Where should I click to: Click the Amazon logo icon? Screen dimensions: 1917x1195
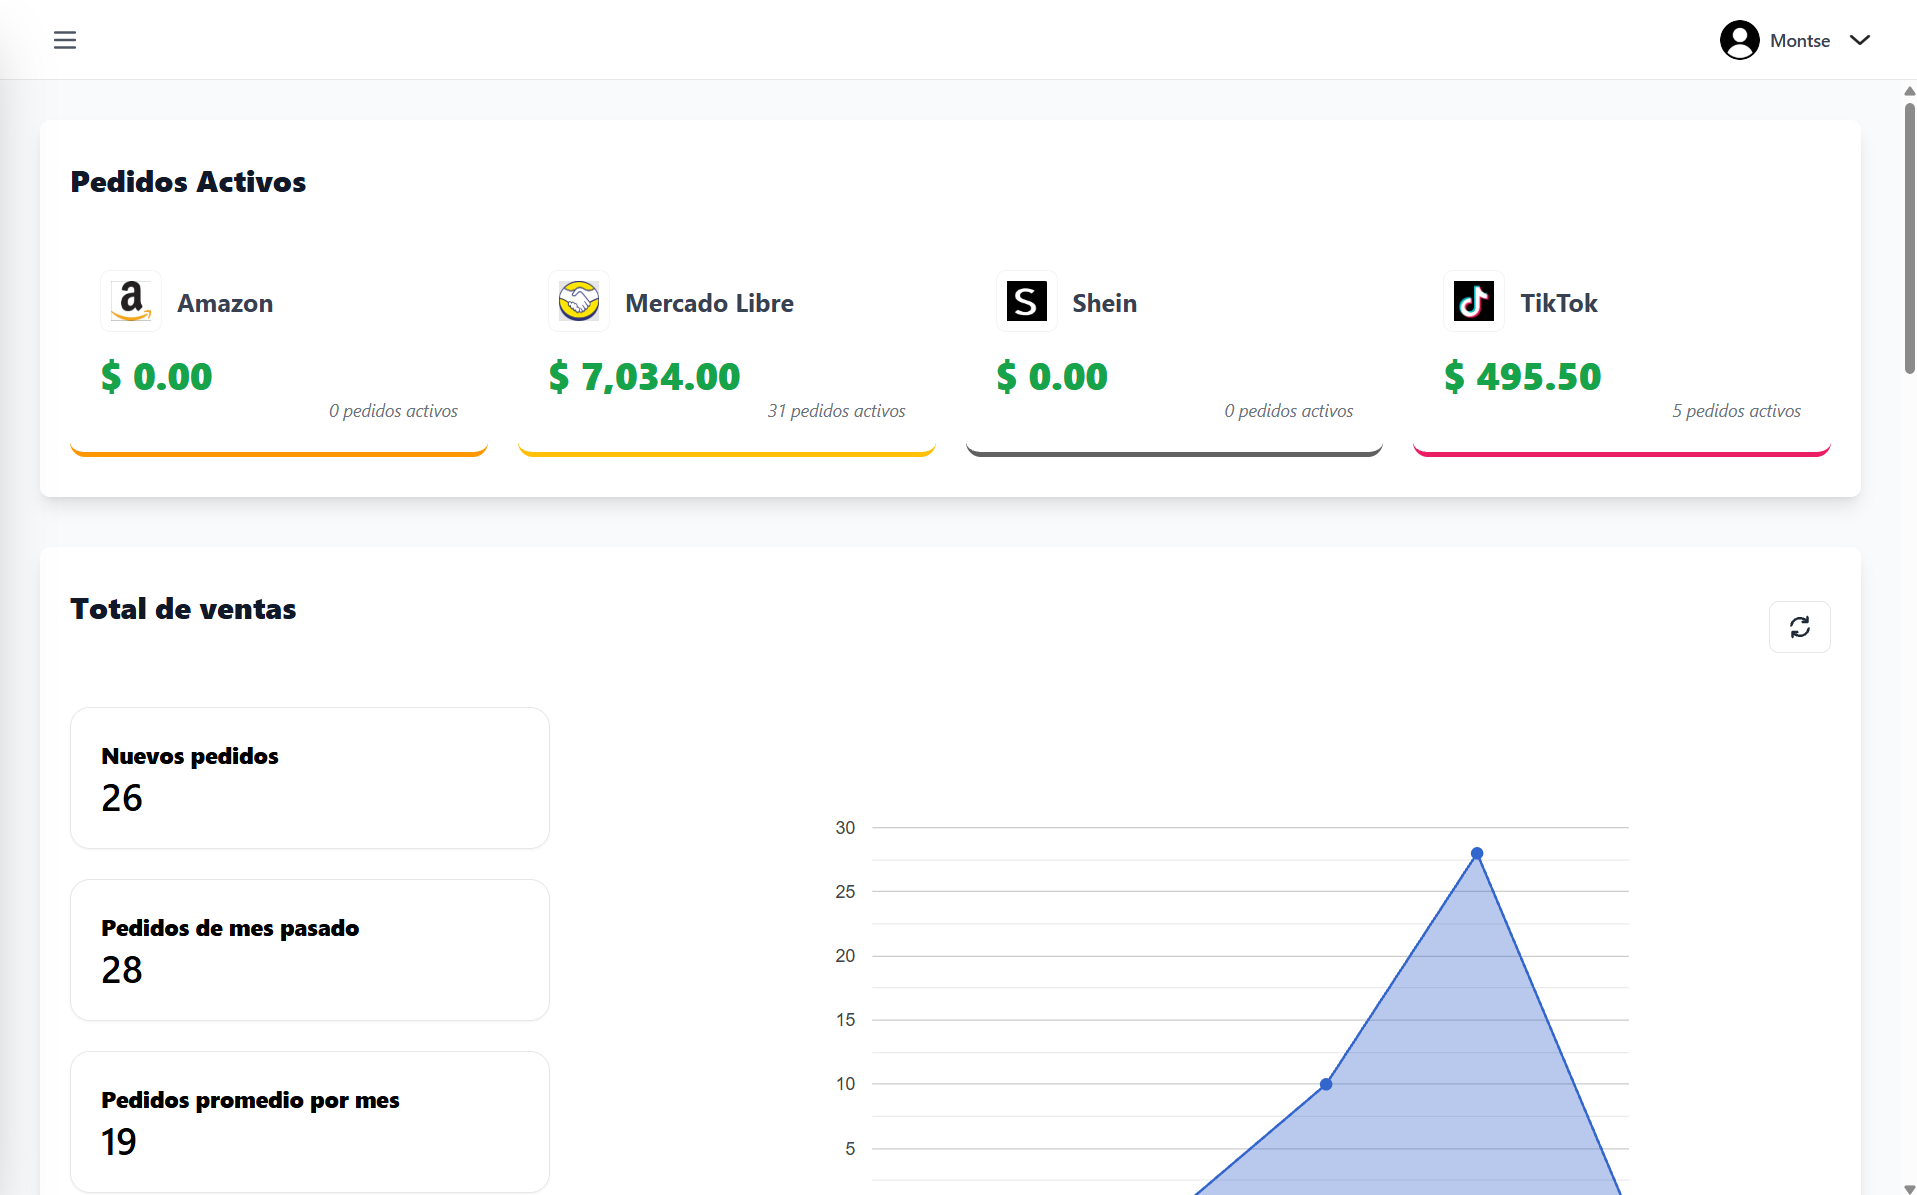click(x=131, y=301)
